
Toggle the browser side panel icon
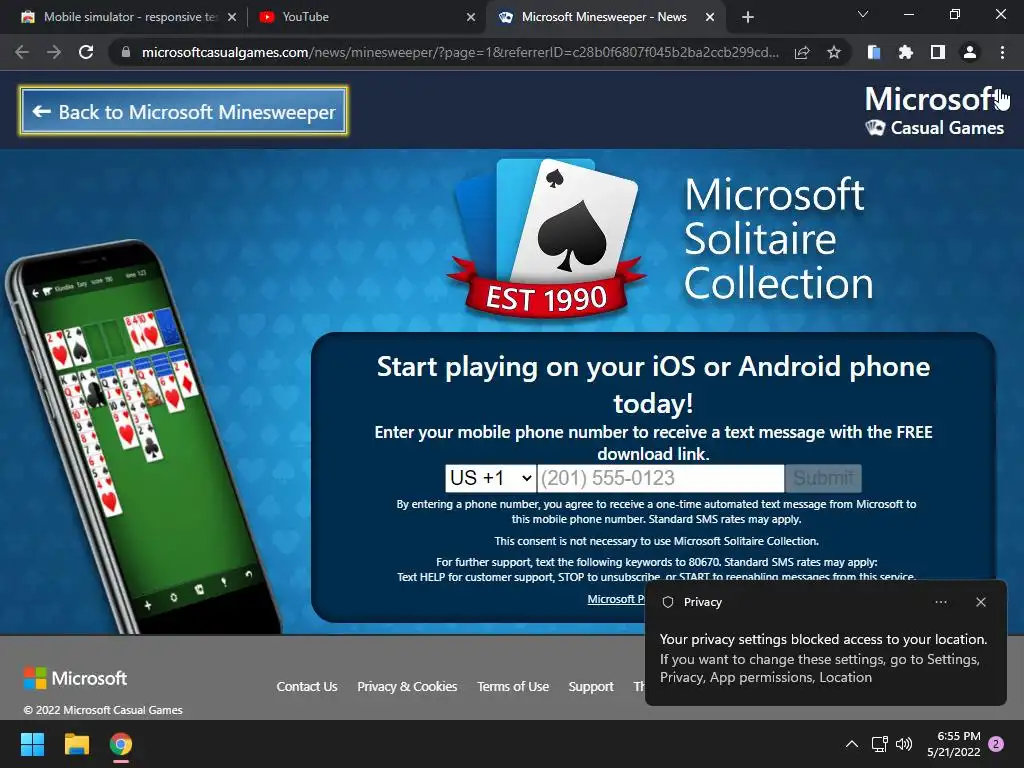click(x=938, y=52)
